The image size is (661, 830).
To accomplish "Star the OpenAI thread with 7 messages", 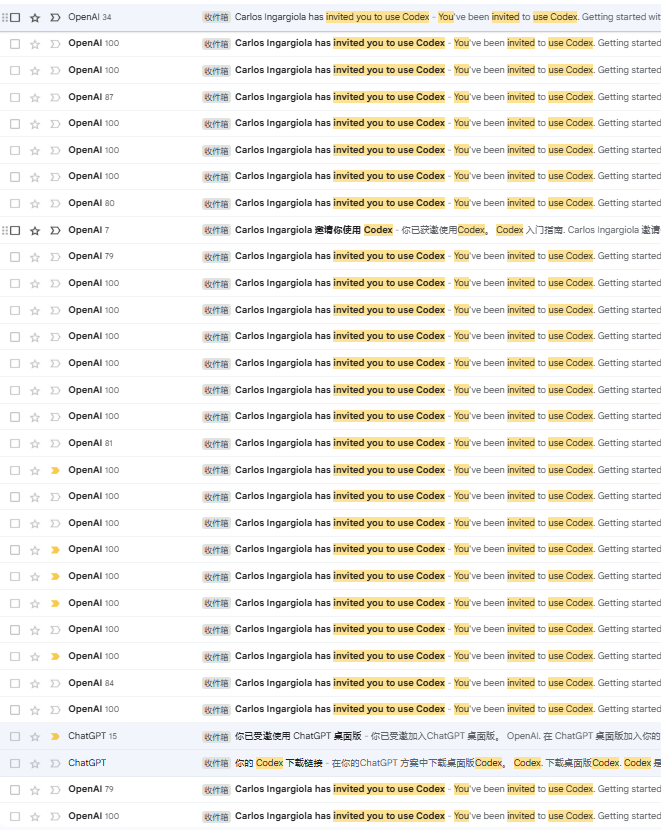I will click(x=35, y=230).
